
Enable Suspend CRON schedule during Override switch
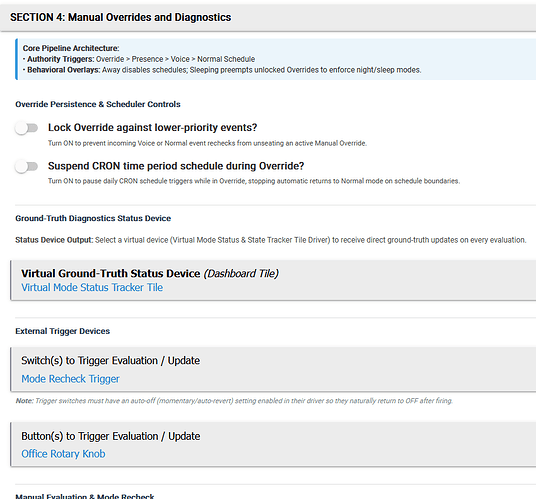click(x=26, y=166)
